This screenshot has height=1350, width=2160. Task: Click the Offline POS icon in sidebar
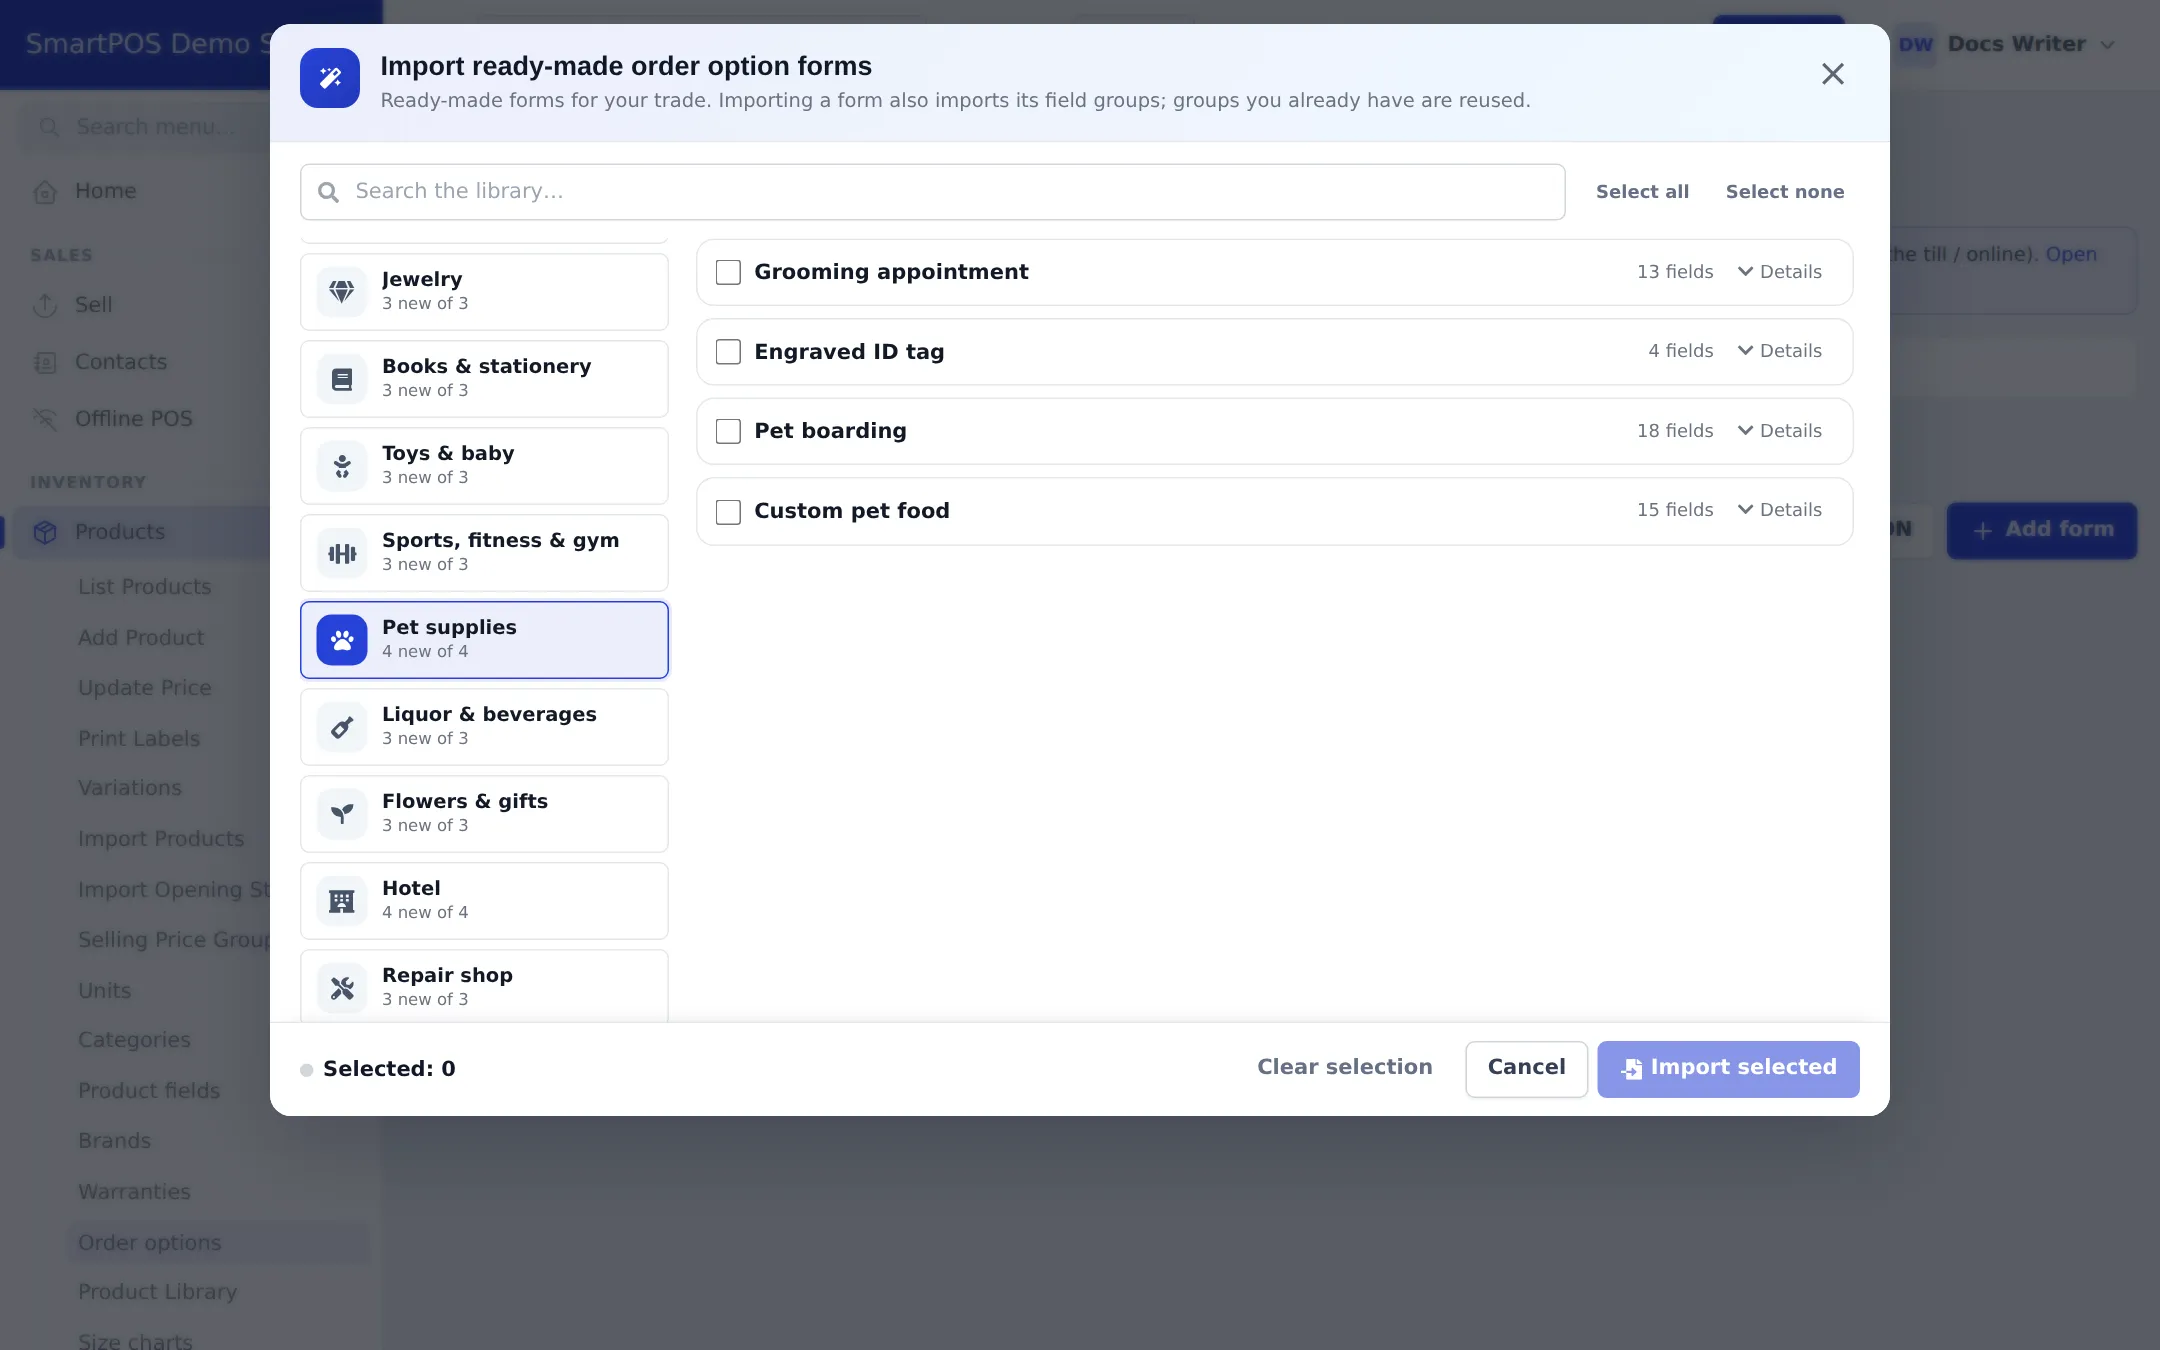click(45, 419)
